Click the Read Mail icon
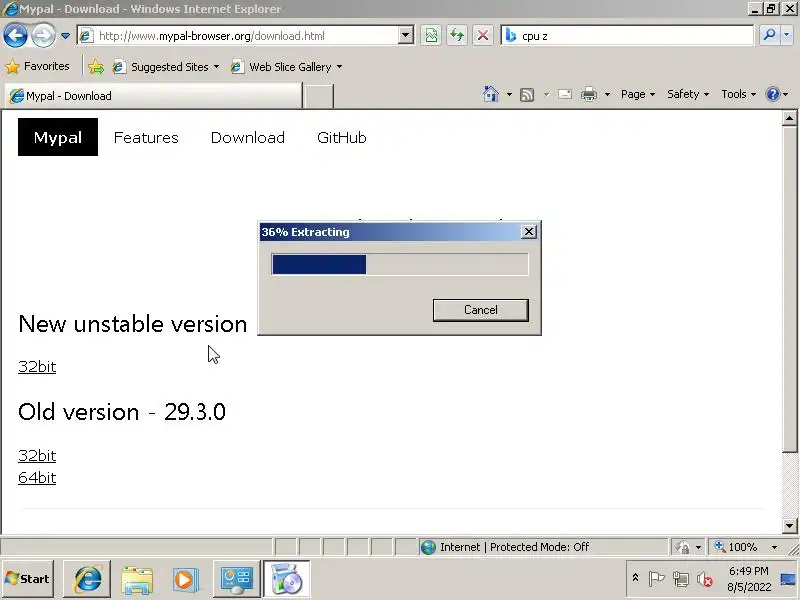The image size is (800, 600). pyautogui.click(x=565, y=94)
